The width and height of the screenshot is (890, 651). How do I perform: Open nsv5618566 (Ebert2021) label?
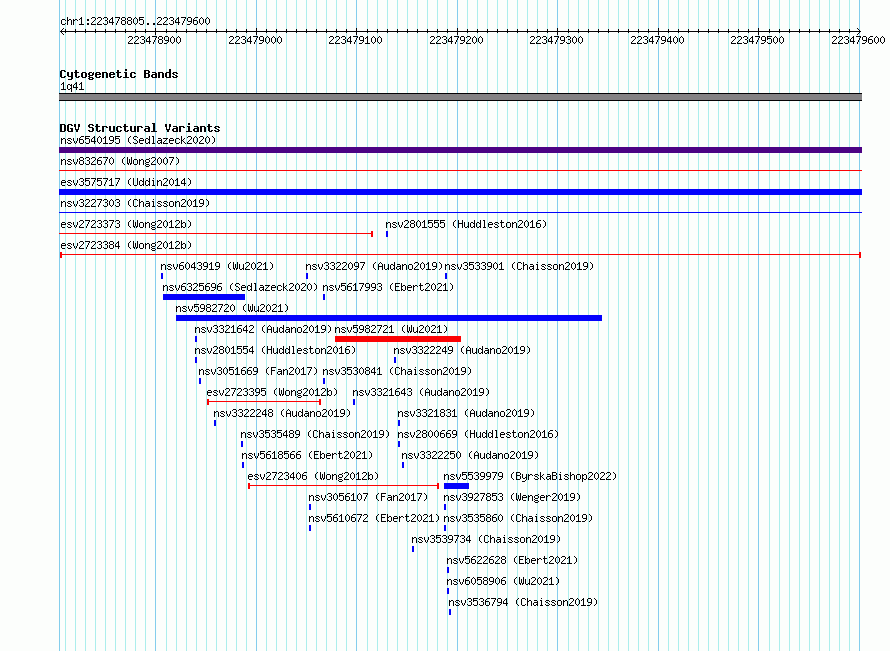click(x=307, y=455)
